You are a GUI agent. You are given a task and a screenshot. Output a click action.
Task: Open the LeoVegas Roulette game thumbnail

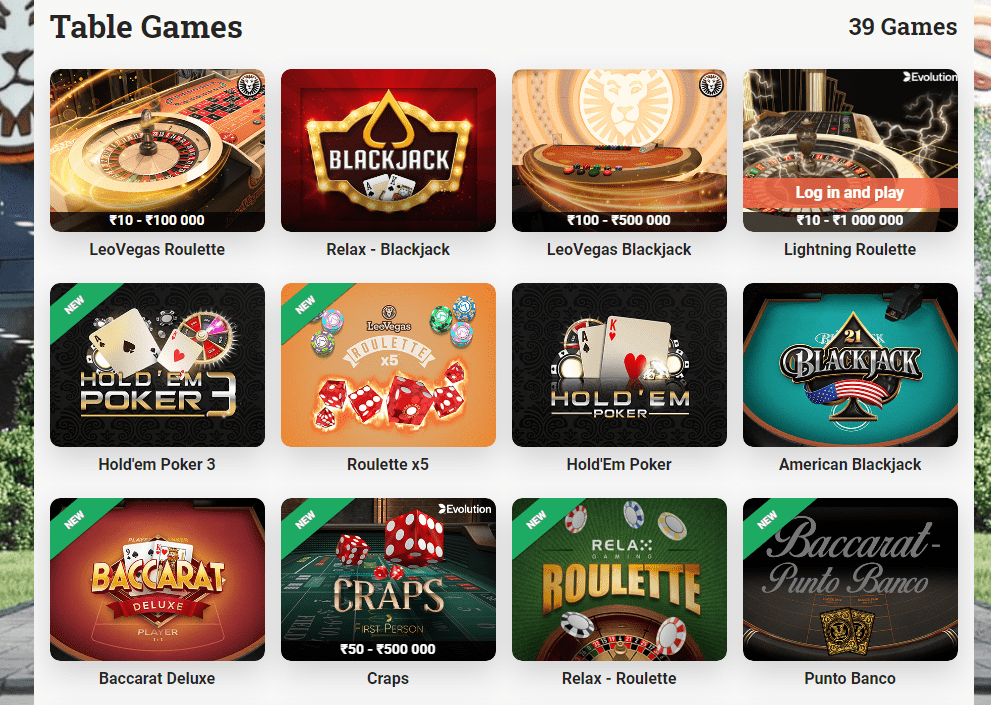click(157, 150)
